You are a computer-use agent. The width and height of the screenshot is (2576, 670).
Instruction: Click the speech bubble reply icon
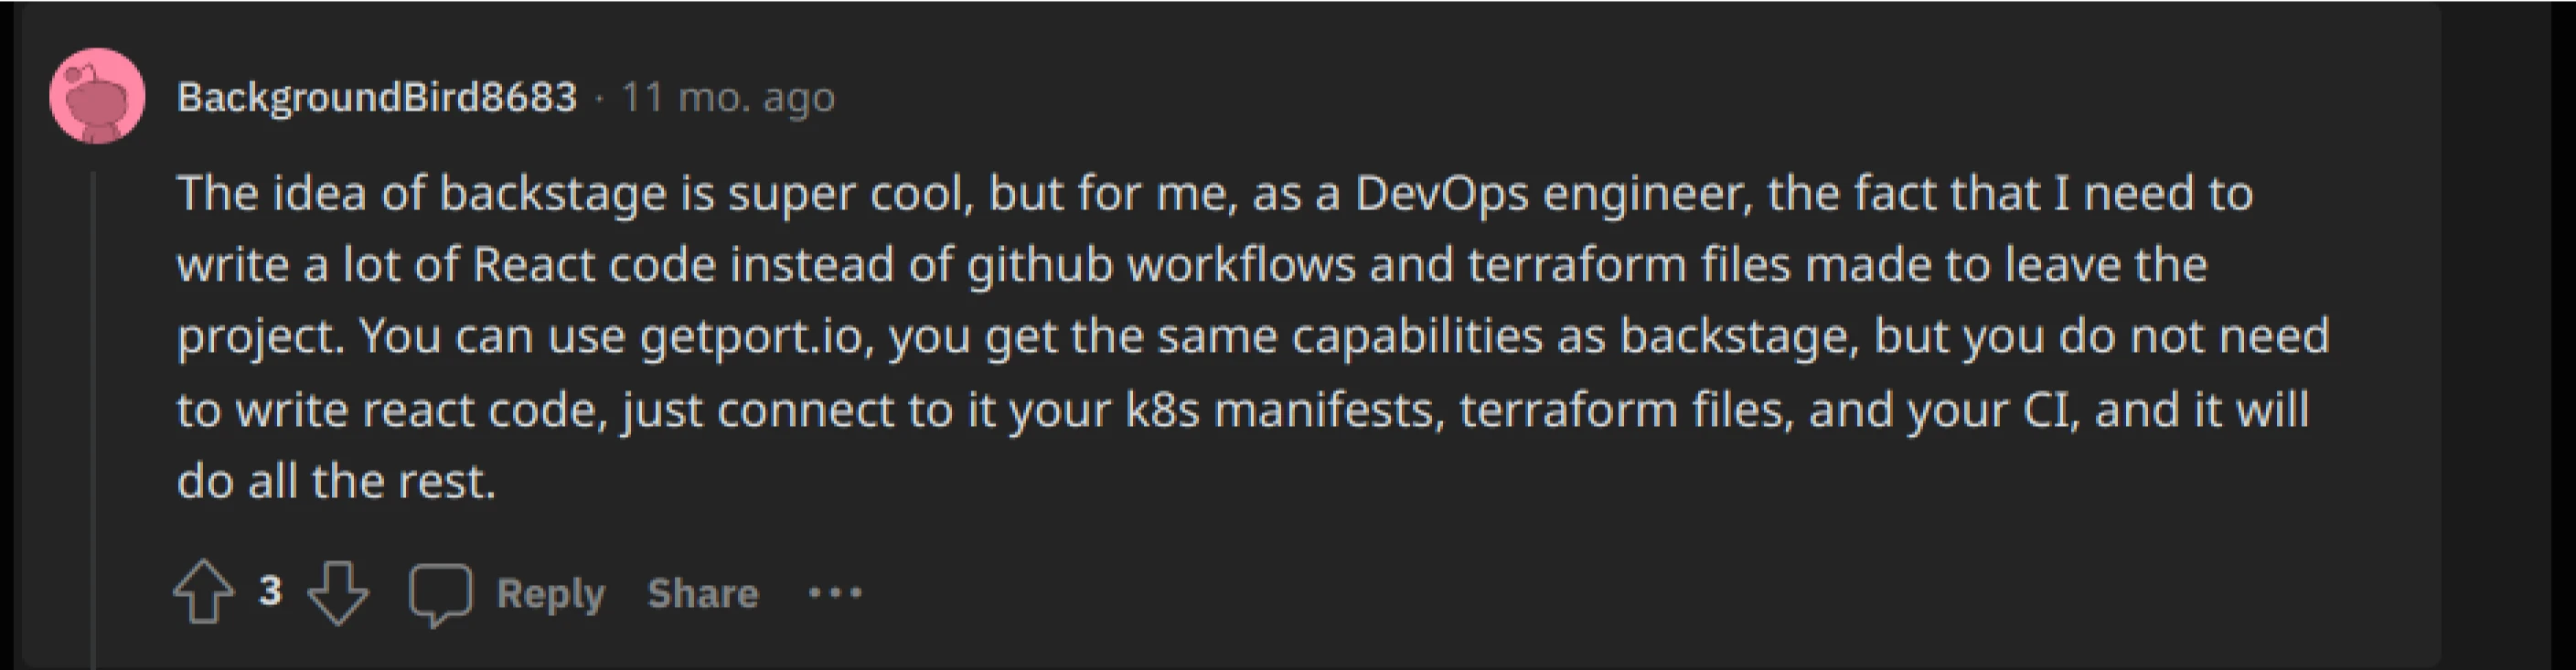(440, 594)
